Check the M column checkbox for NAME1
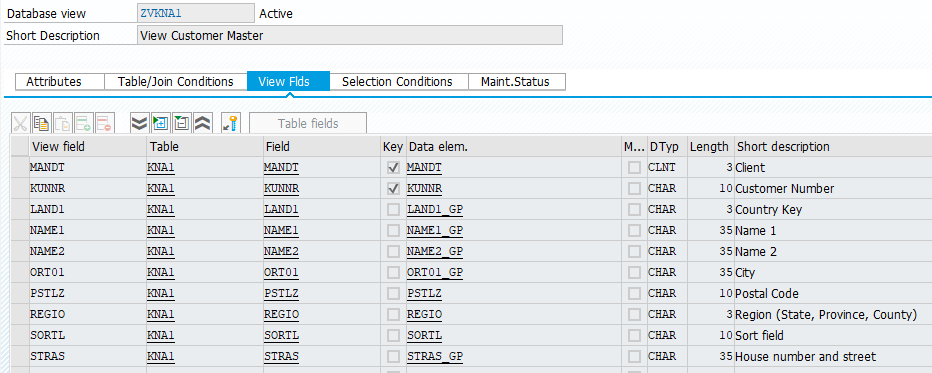This screenshot has width=932, height=373. (635, 230)
